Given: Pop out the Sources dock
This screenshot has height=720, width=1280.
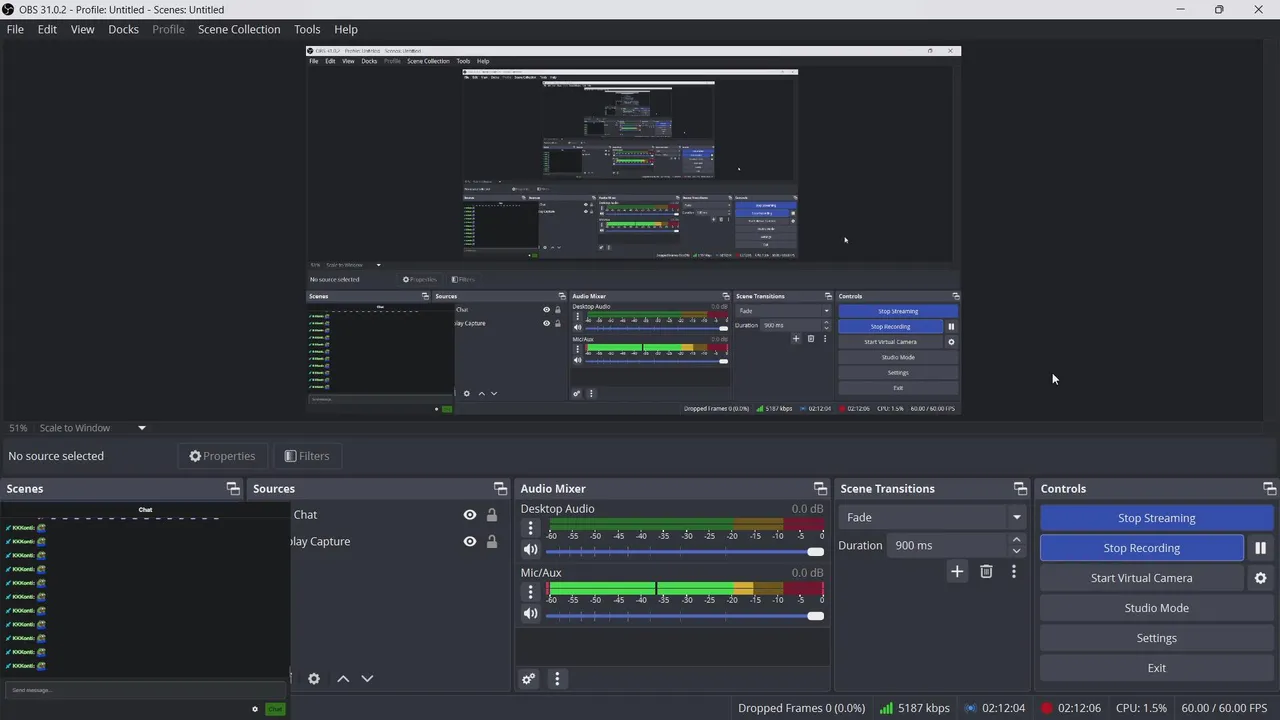Looking at the screenshot, I should point(500,489).
